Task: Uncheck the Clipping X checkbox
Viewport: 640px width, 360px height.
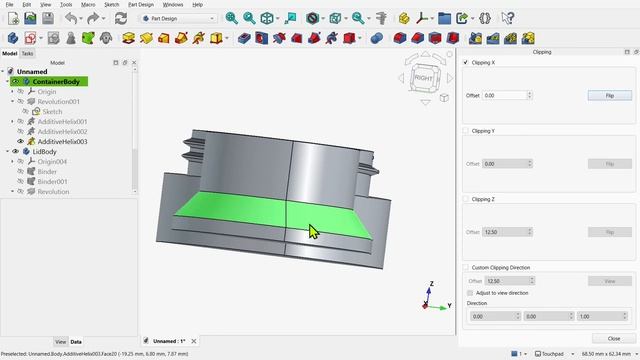Action: tap(466, 62)
